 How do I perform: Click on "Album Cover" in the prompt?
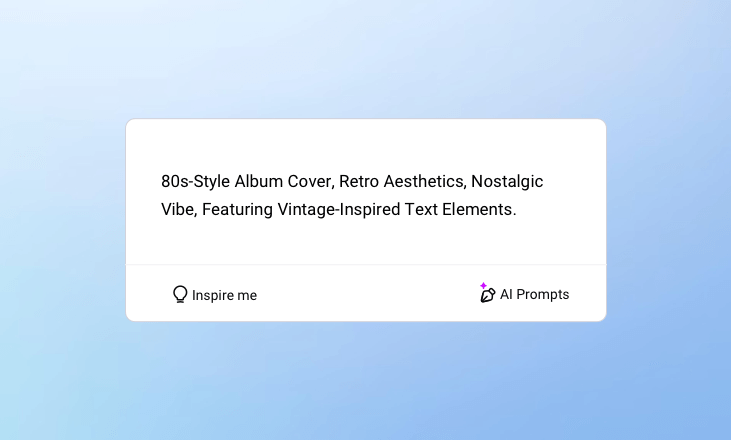(x=282, y=182)
